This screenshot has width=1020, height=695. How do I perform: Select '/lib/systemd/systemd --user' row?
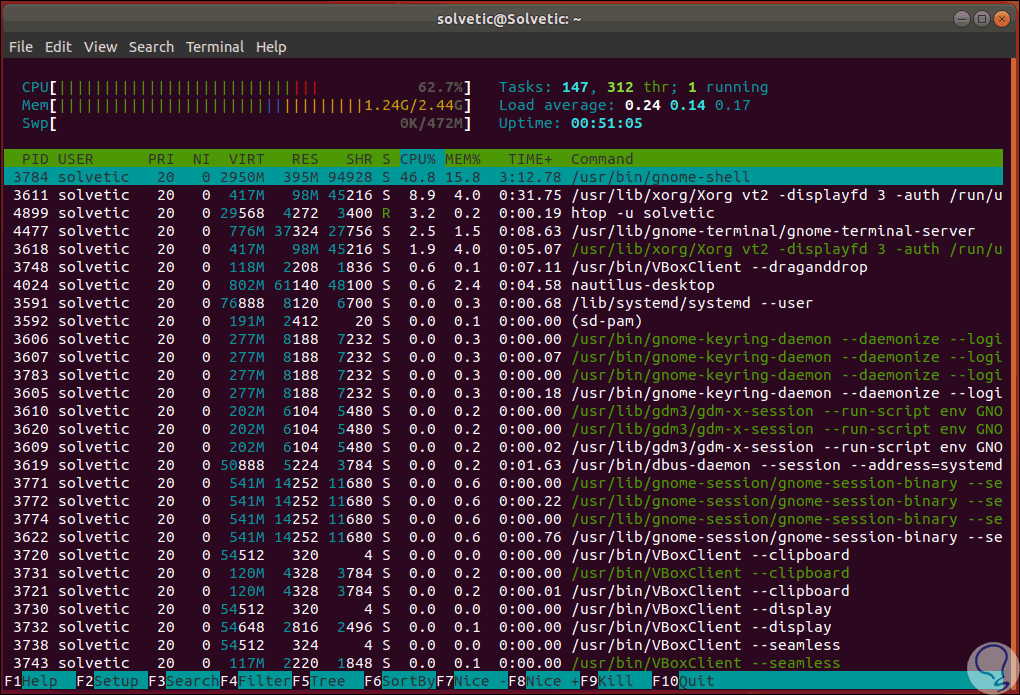(503, 303)
